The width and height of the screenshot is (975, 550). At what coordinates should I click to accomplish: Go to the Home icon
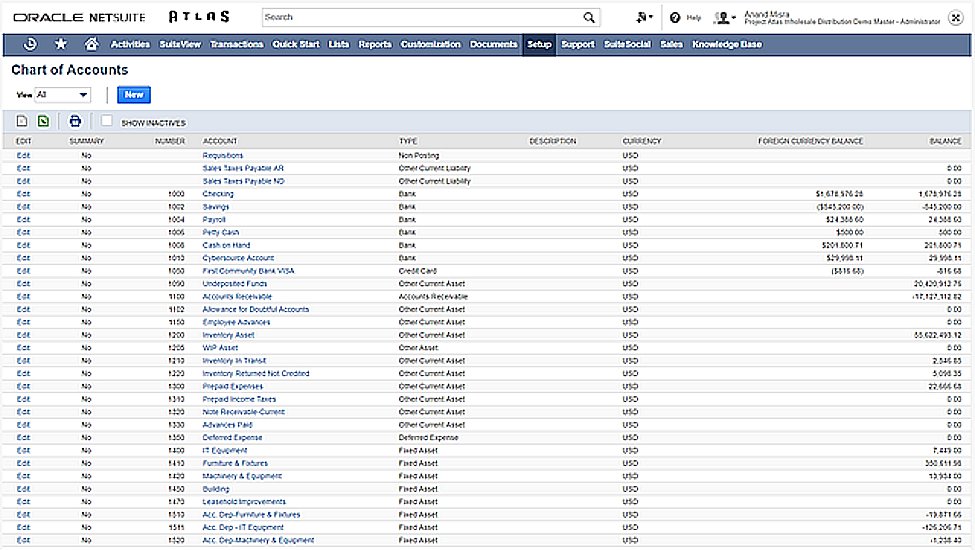point(91,44)
